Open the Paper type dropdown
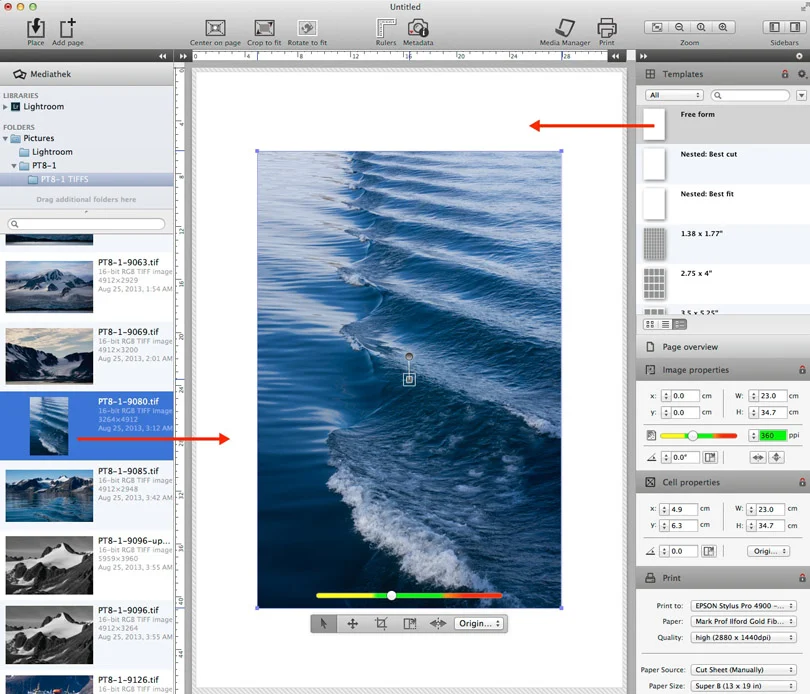The width and height of the screenshot is (810, 694). tap(743, 622)
